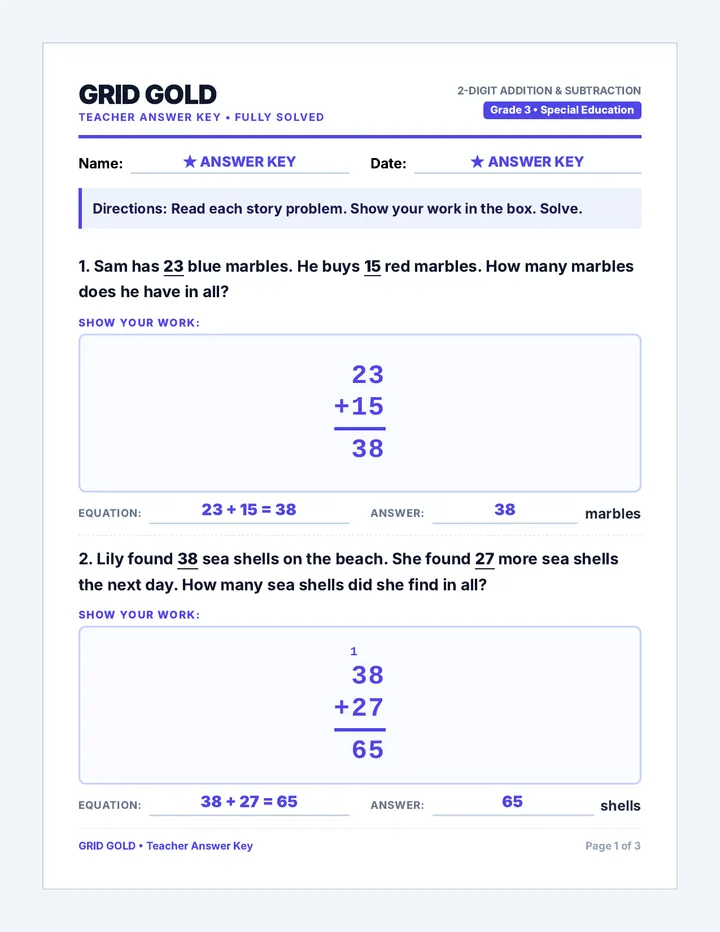This screenshot has height=932, width=720.
Task: Click the Name answer key field
Action: coord(240,162)
